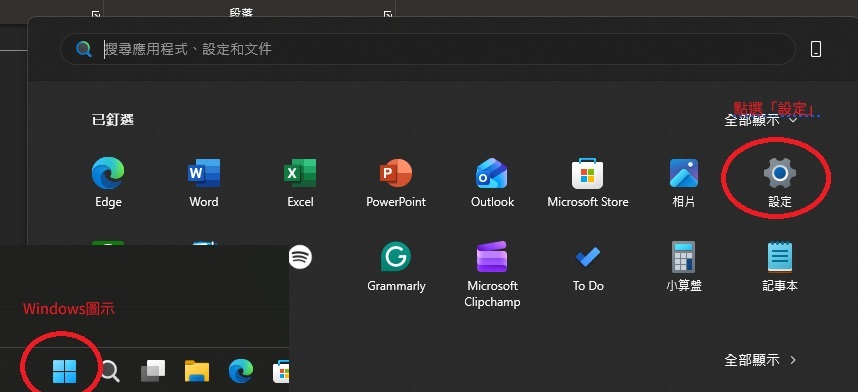Launch PowerPoint pinned app

396,182
